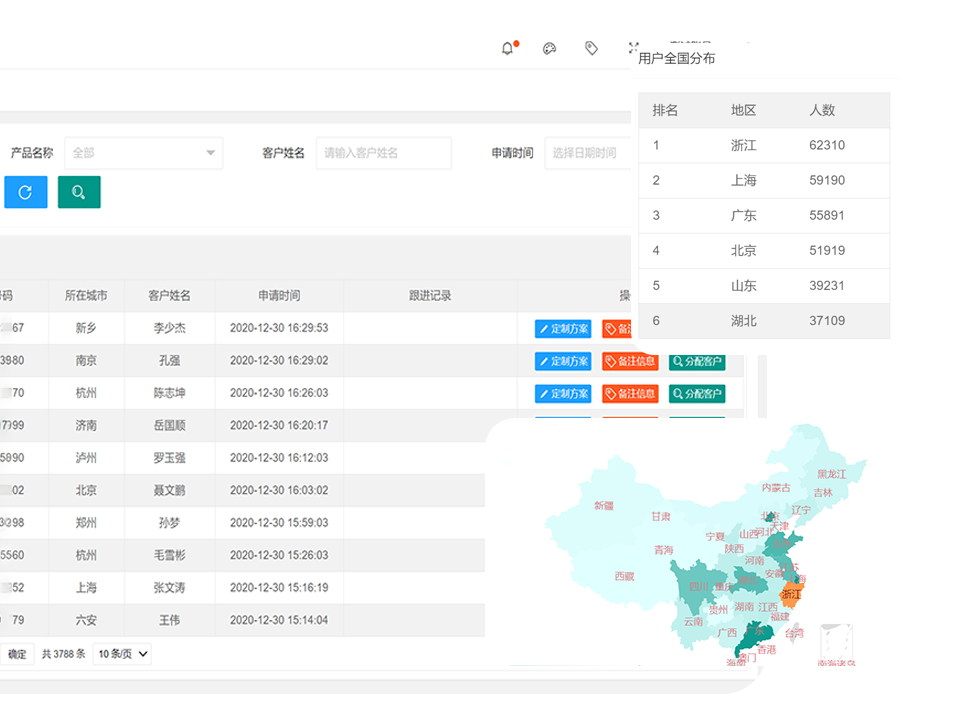The width and height of the screenshot is (963, 721).
Task: Click the 客户姓名 input field
Action: tap(383, 153)
